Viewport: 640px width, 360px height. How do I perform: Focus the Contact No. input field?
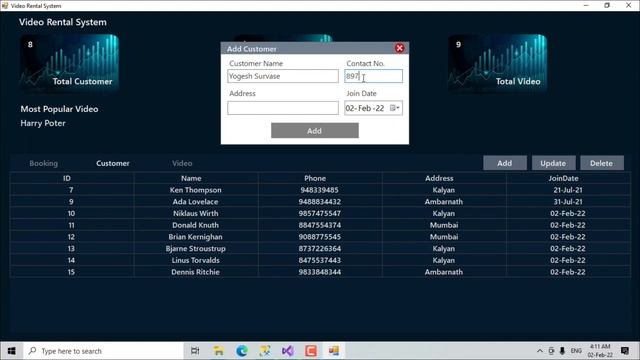pyautogui.click(x=373, y=76)
